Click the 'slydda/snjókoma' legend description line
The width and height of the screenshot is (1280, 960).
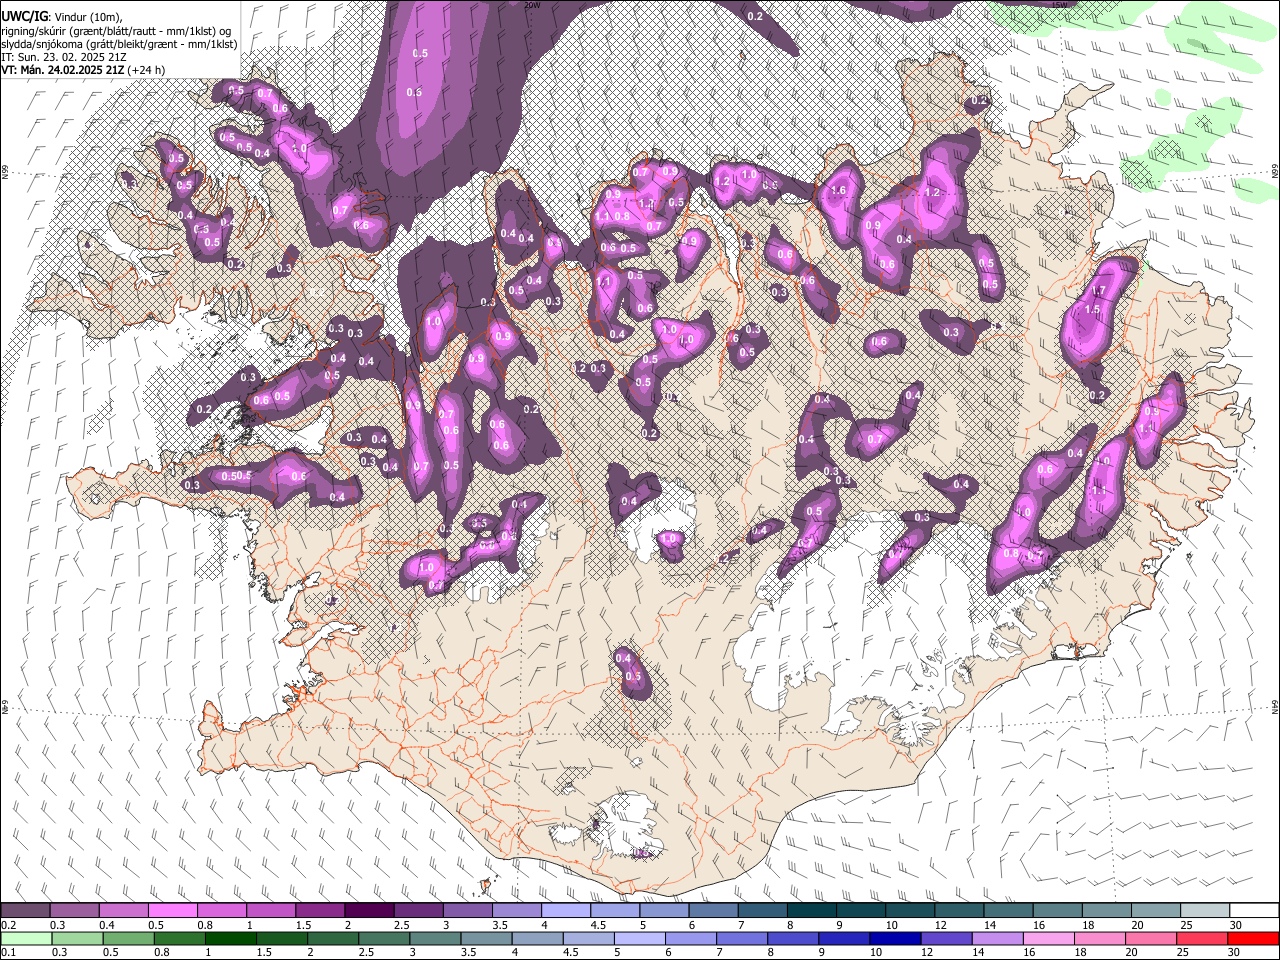click(119, 44)
